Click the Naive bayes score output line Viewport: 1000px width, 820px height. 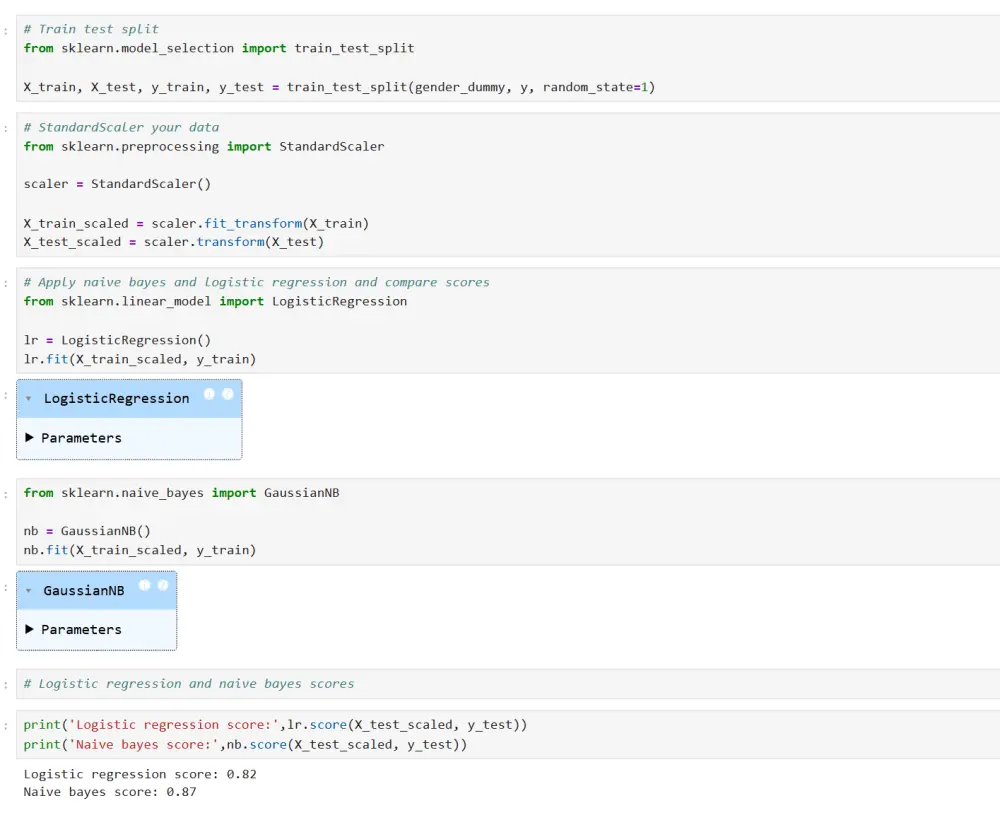110,792
